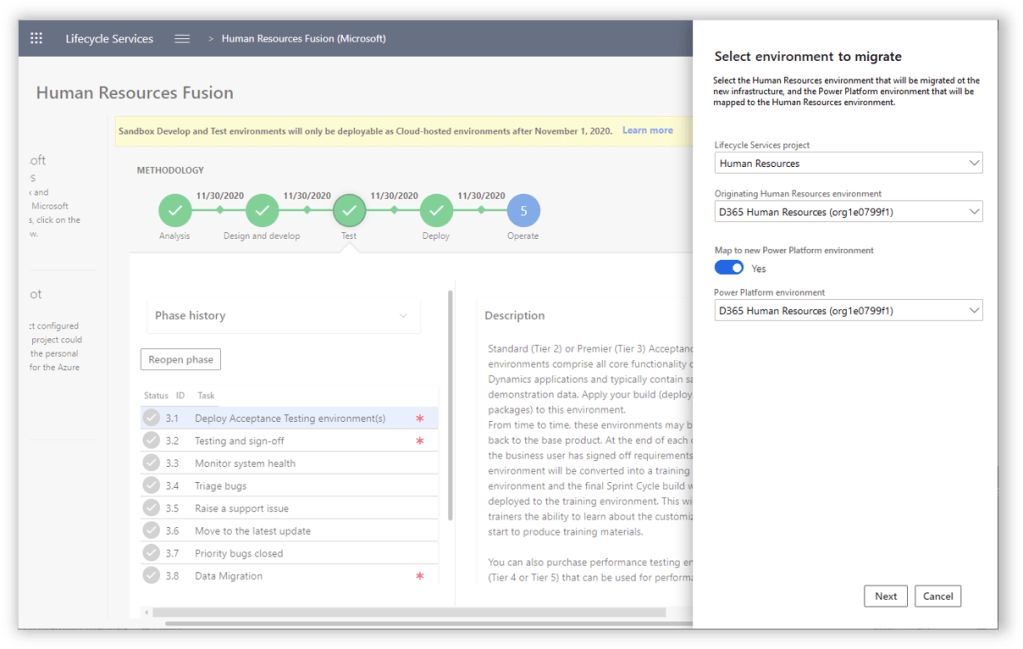
Task: Expand Originating Human Resources environment dropdown
Action: [x=848, y=212]
